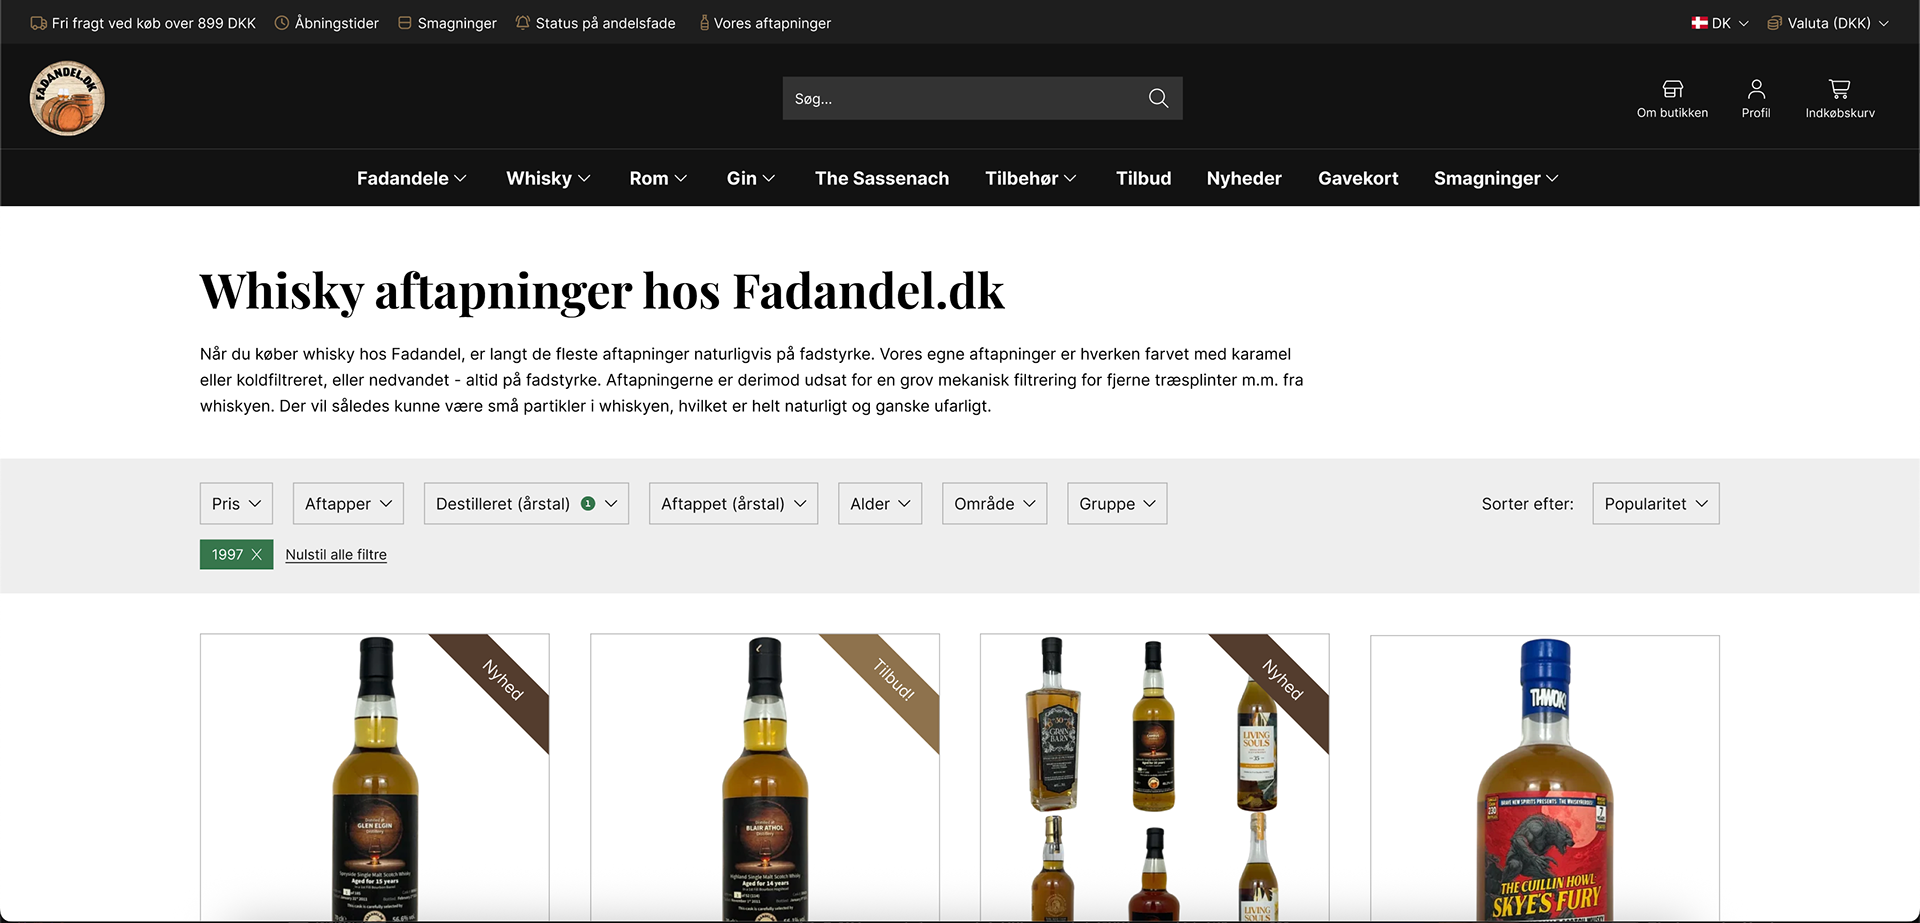
Task: Expand the Område filter
Action: [x=994, y=504]
